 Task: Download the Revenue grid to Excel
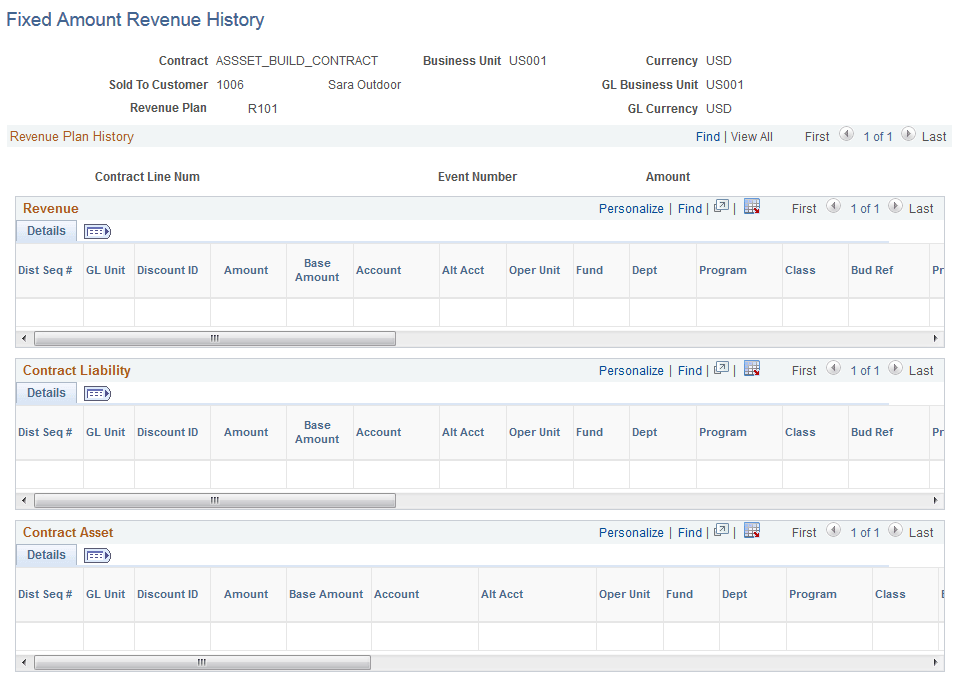click(752, 208)
